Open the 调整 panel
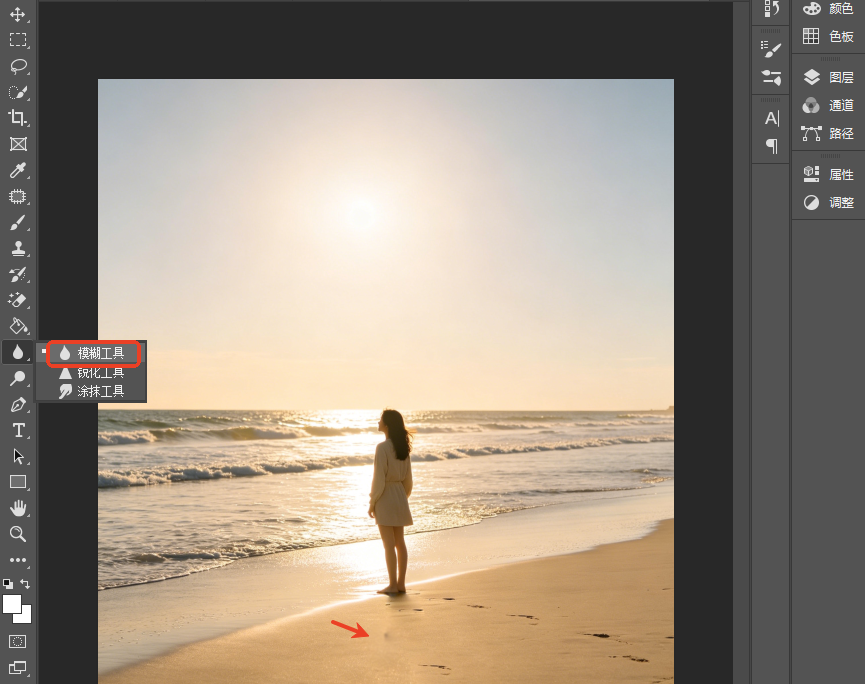The image size is (865, 684). [829, 202]
